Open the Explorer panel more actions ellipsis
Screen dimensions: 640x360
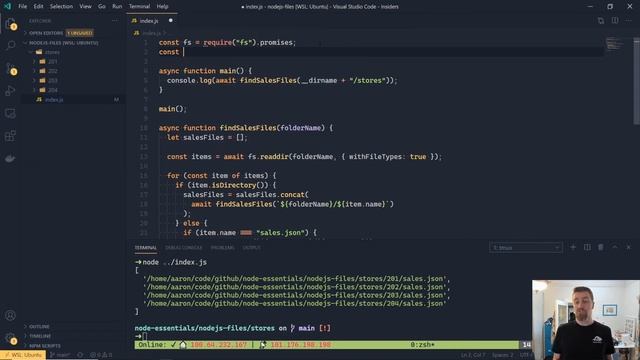pos(115,20)
